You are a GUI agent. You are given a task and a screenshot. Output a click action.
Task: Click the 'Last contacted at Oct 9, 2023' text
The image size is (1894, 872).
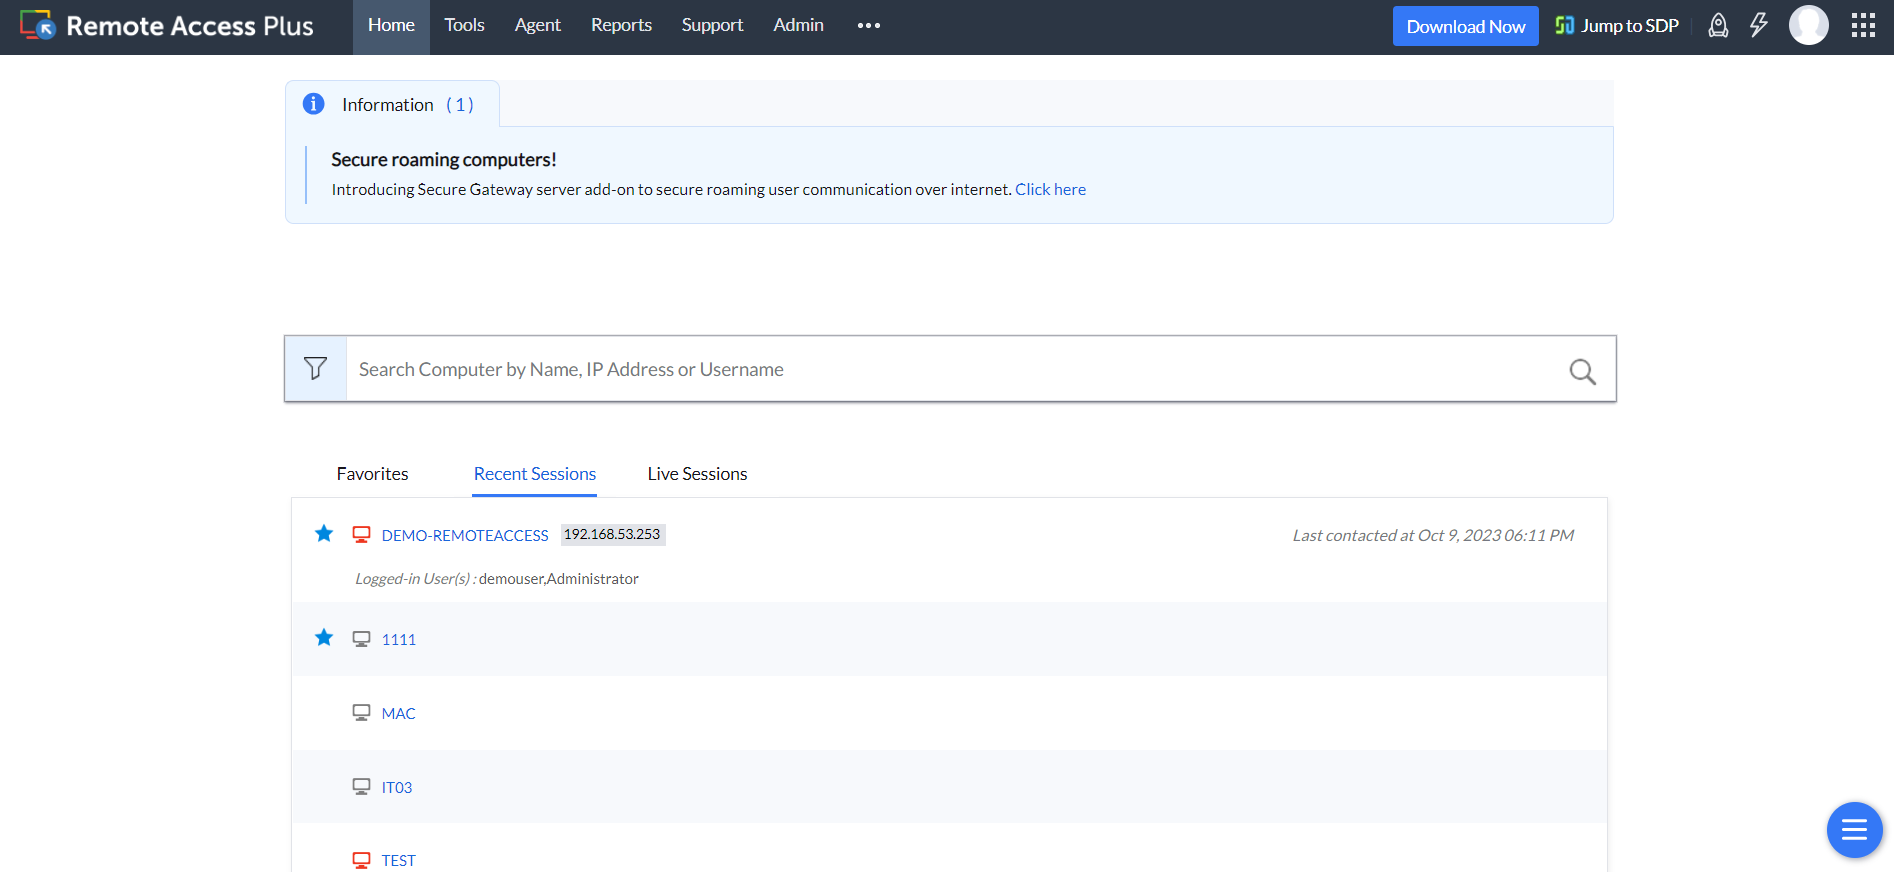(1433, 536)
